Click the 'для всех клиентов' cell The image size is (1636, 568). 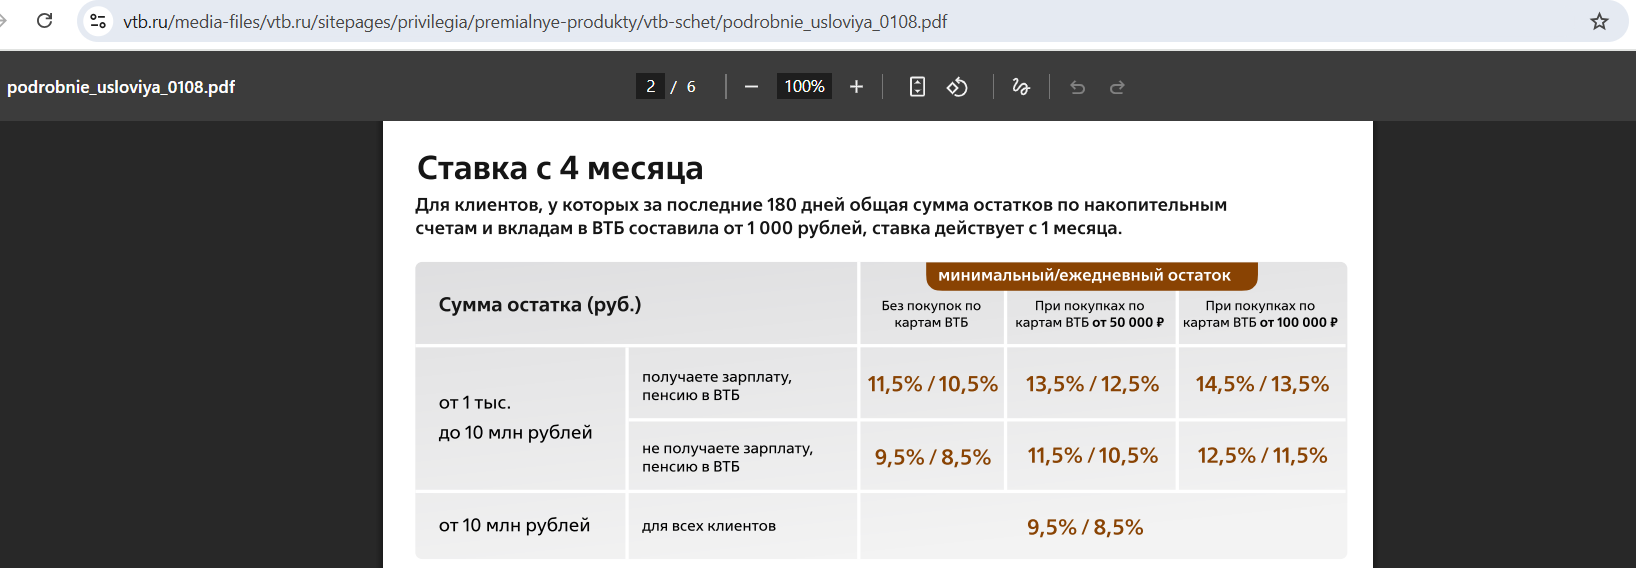click(742, 525)
